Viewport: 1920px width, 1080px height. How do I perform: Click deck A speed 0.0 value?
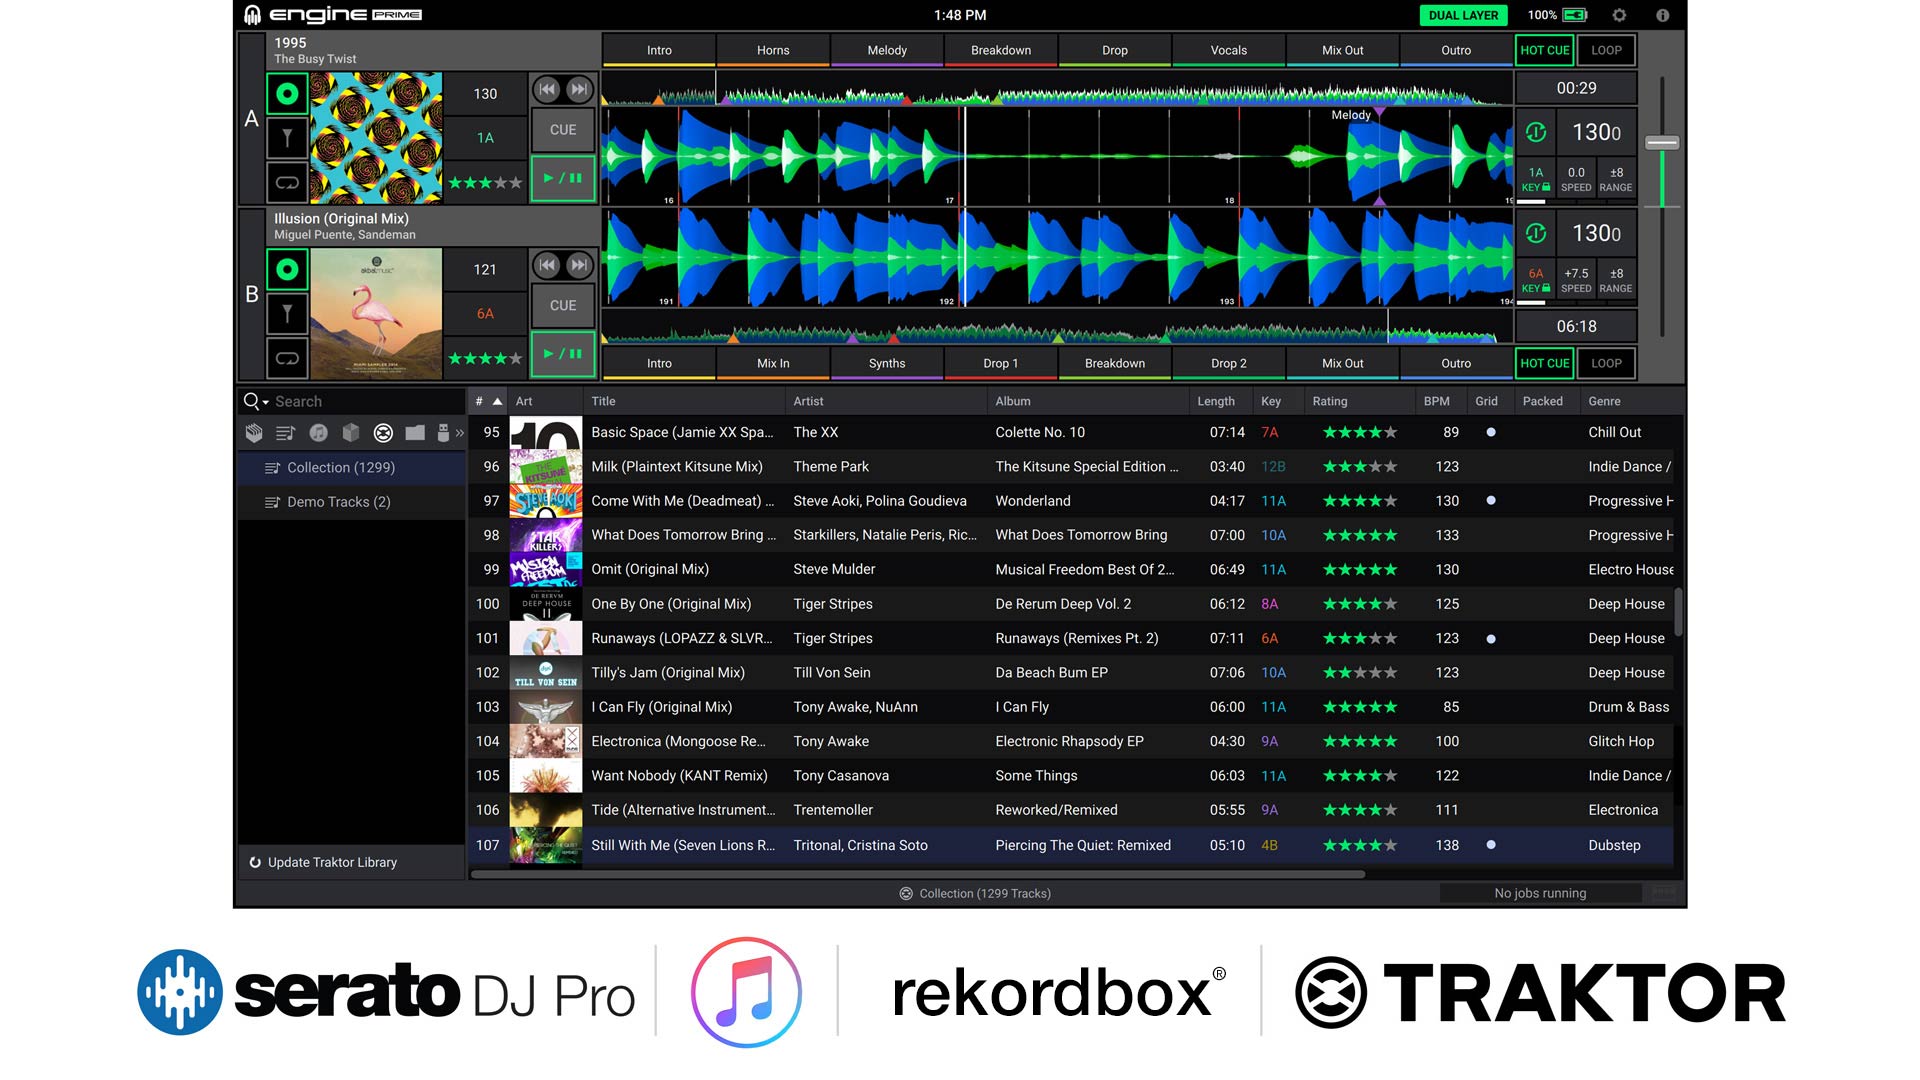pos(1576,179)
